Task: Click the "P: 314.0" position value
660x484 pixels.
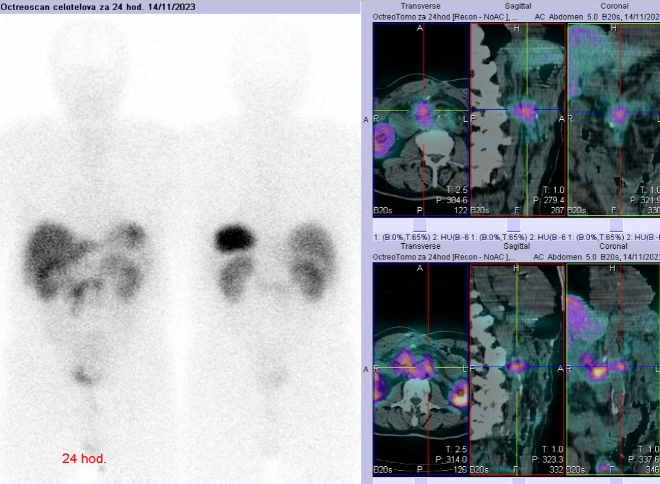Action: tap(452, 460)
